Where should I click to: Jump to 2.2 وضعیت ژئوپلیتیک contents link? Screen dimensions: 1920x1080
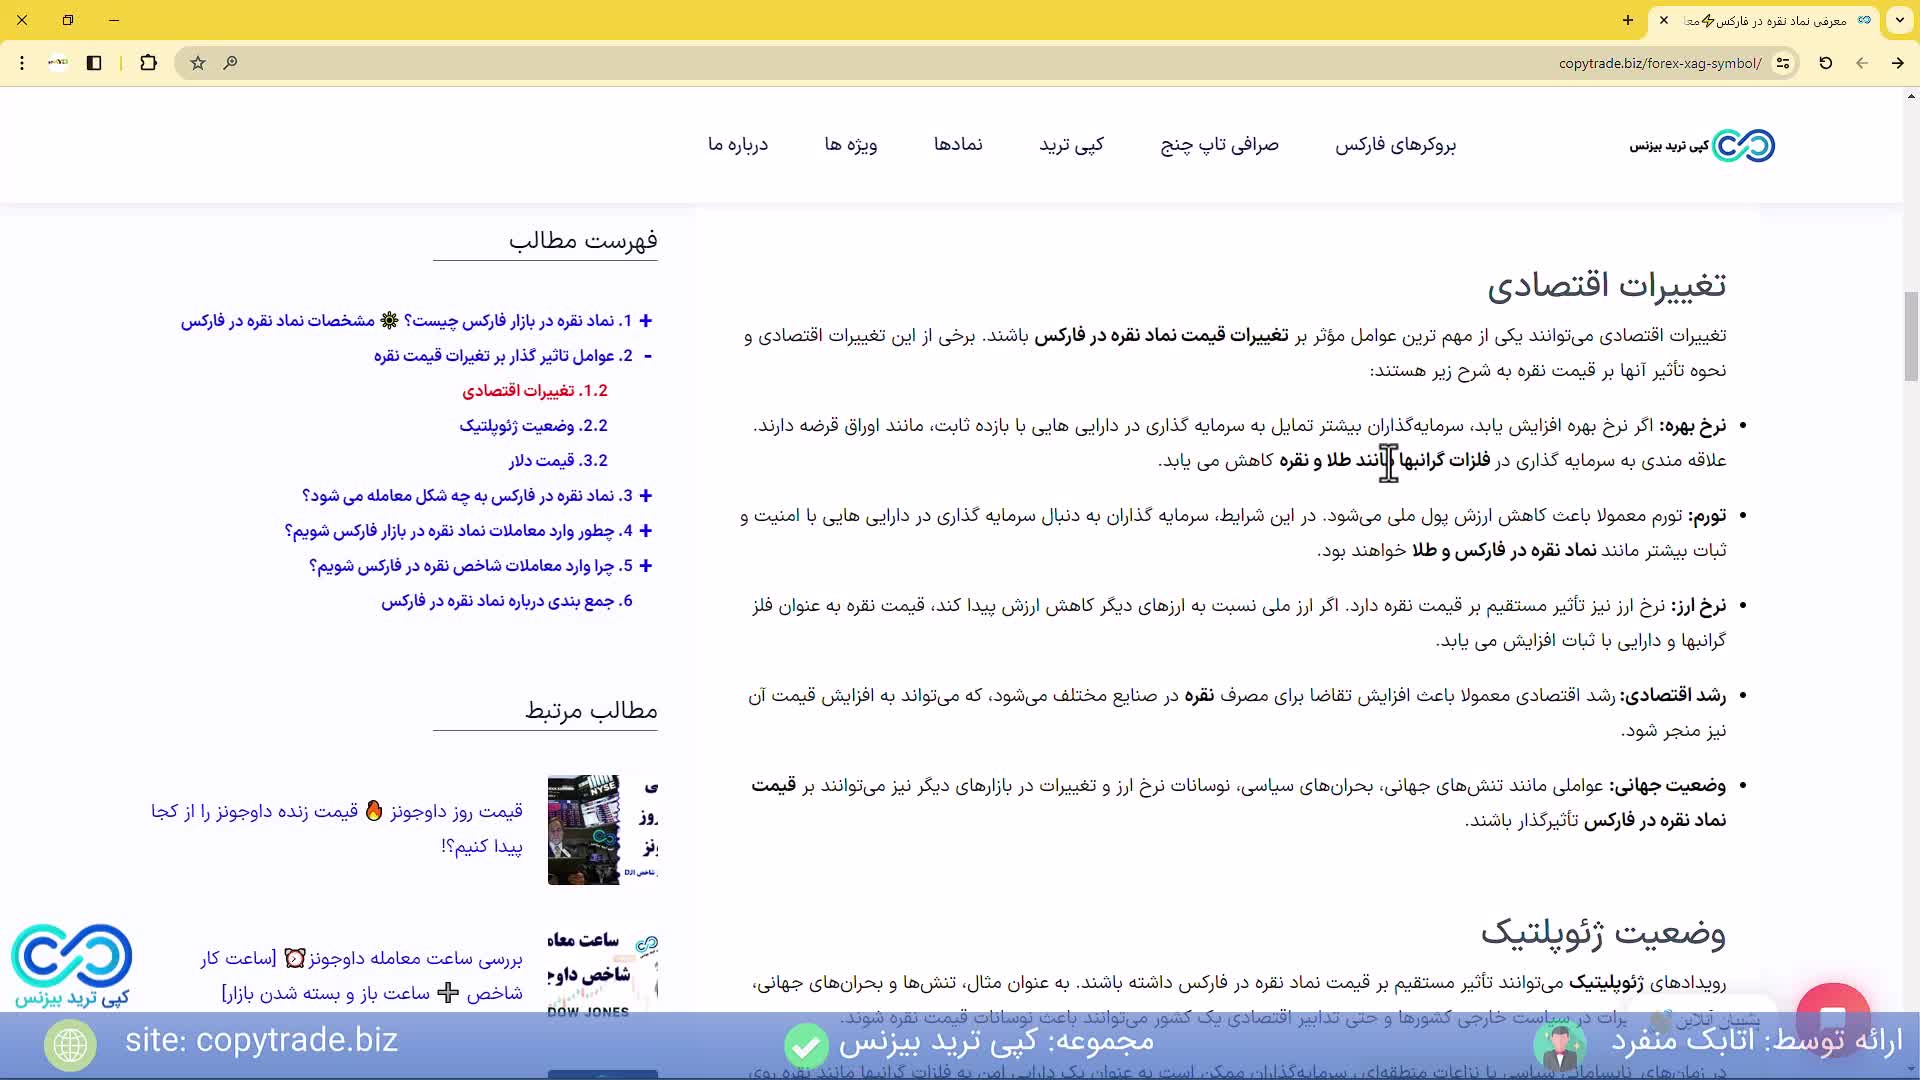tap(533, 426)
